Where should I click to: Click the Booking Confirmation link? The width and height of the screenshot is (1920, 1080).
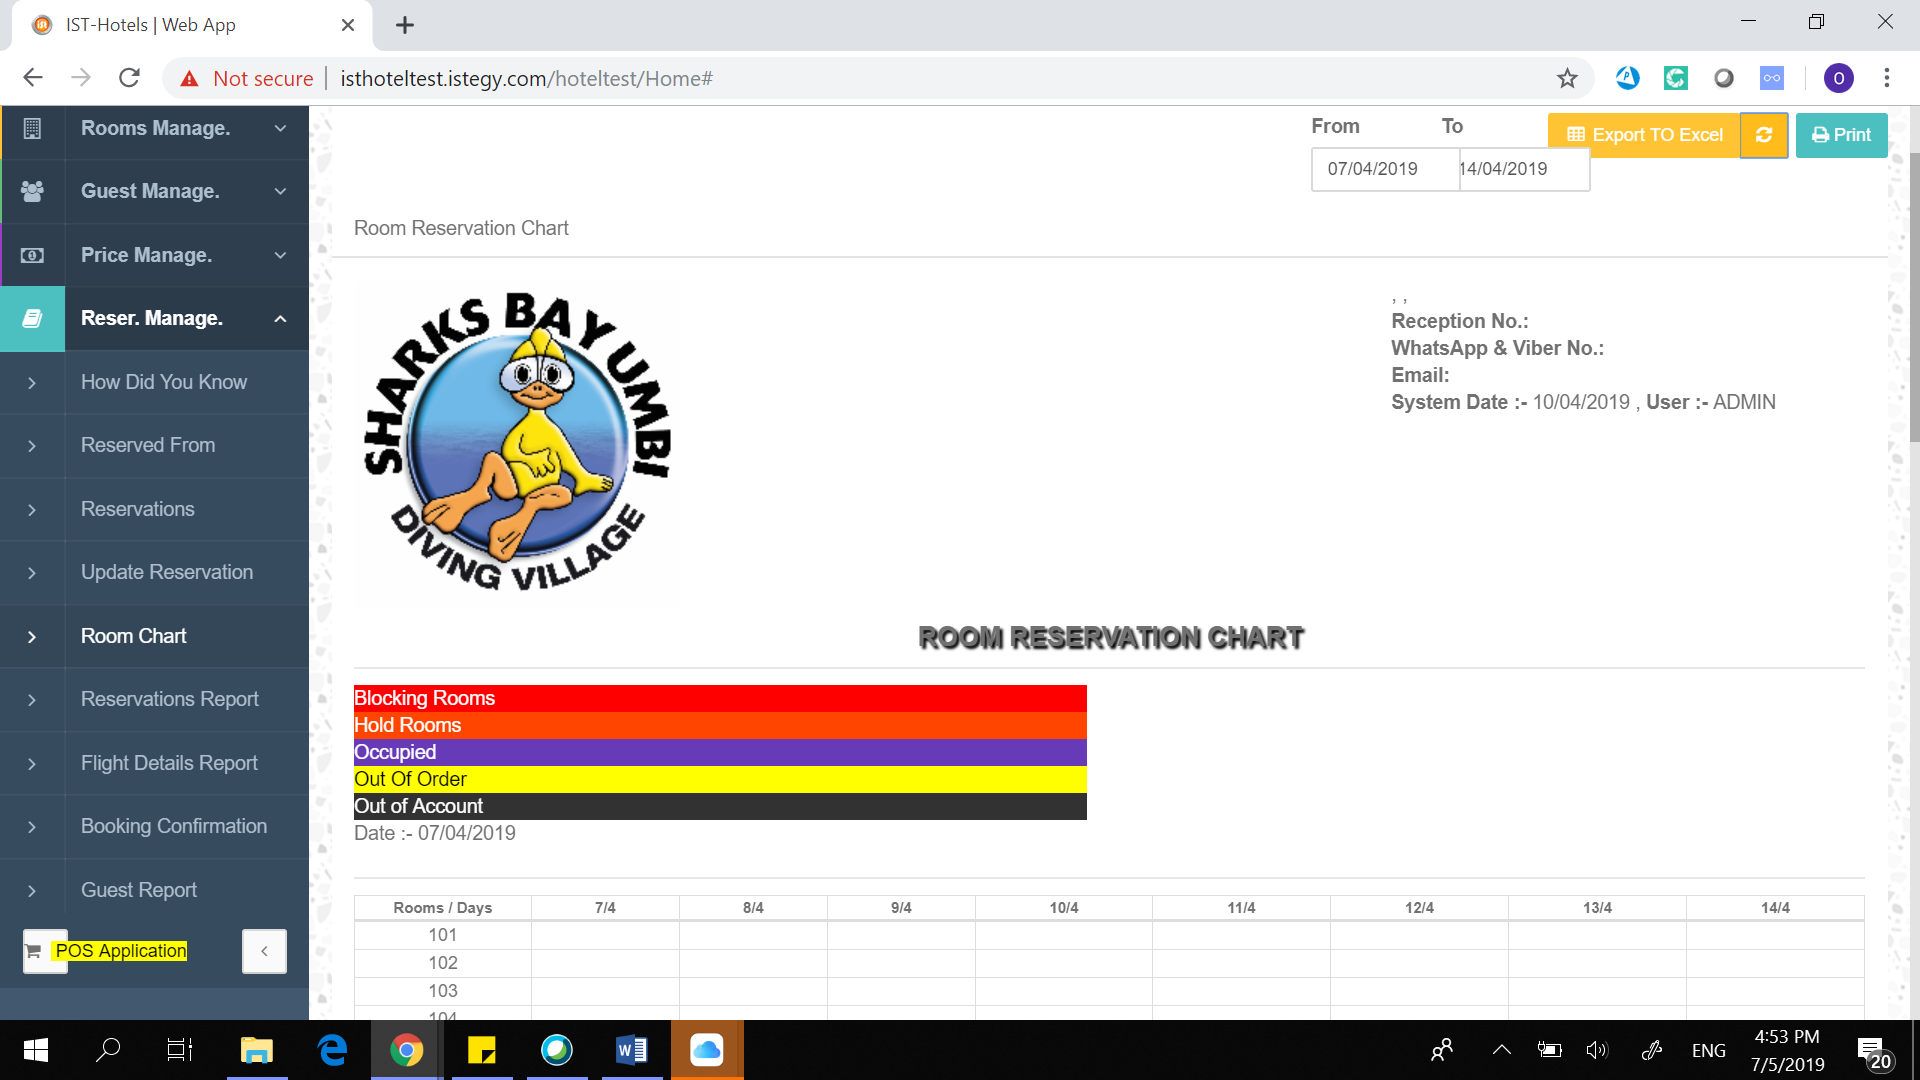coord(174,824)
